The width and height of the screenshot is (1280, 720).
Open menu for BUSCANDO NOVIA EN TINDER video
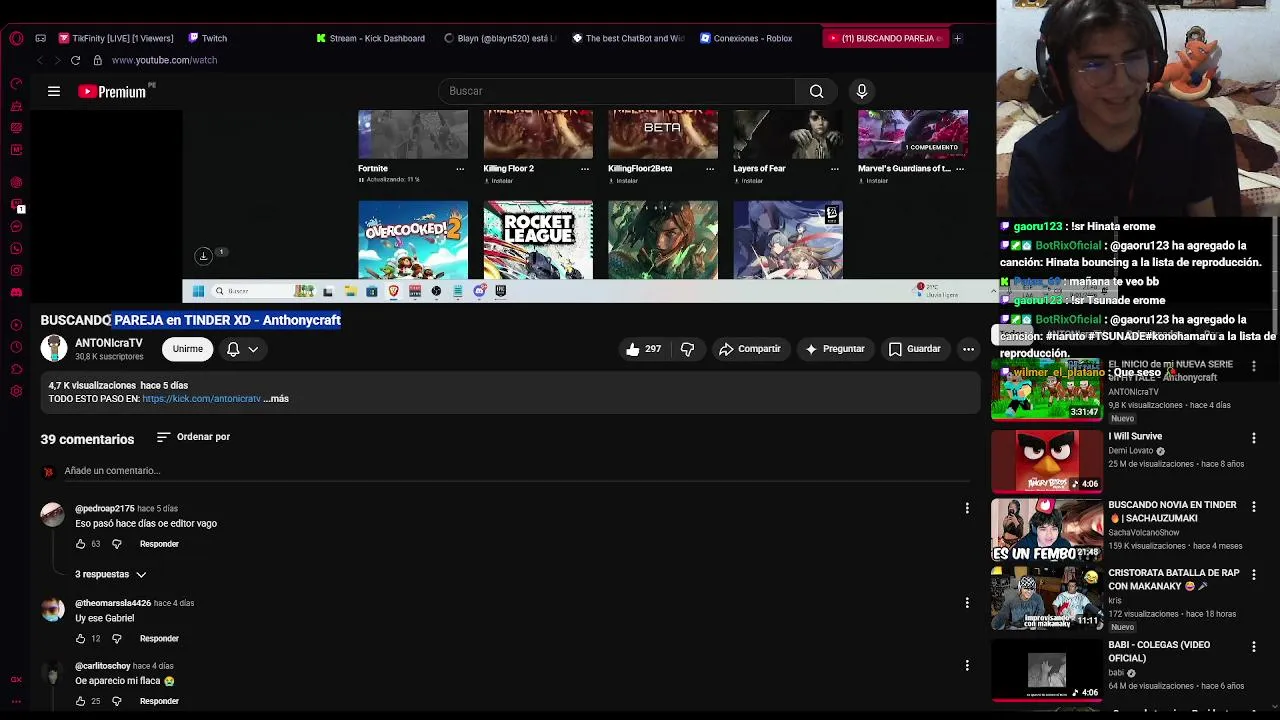point(1253,507)
